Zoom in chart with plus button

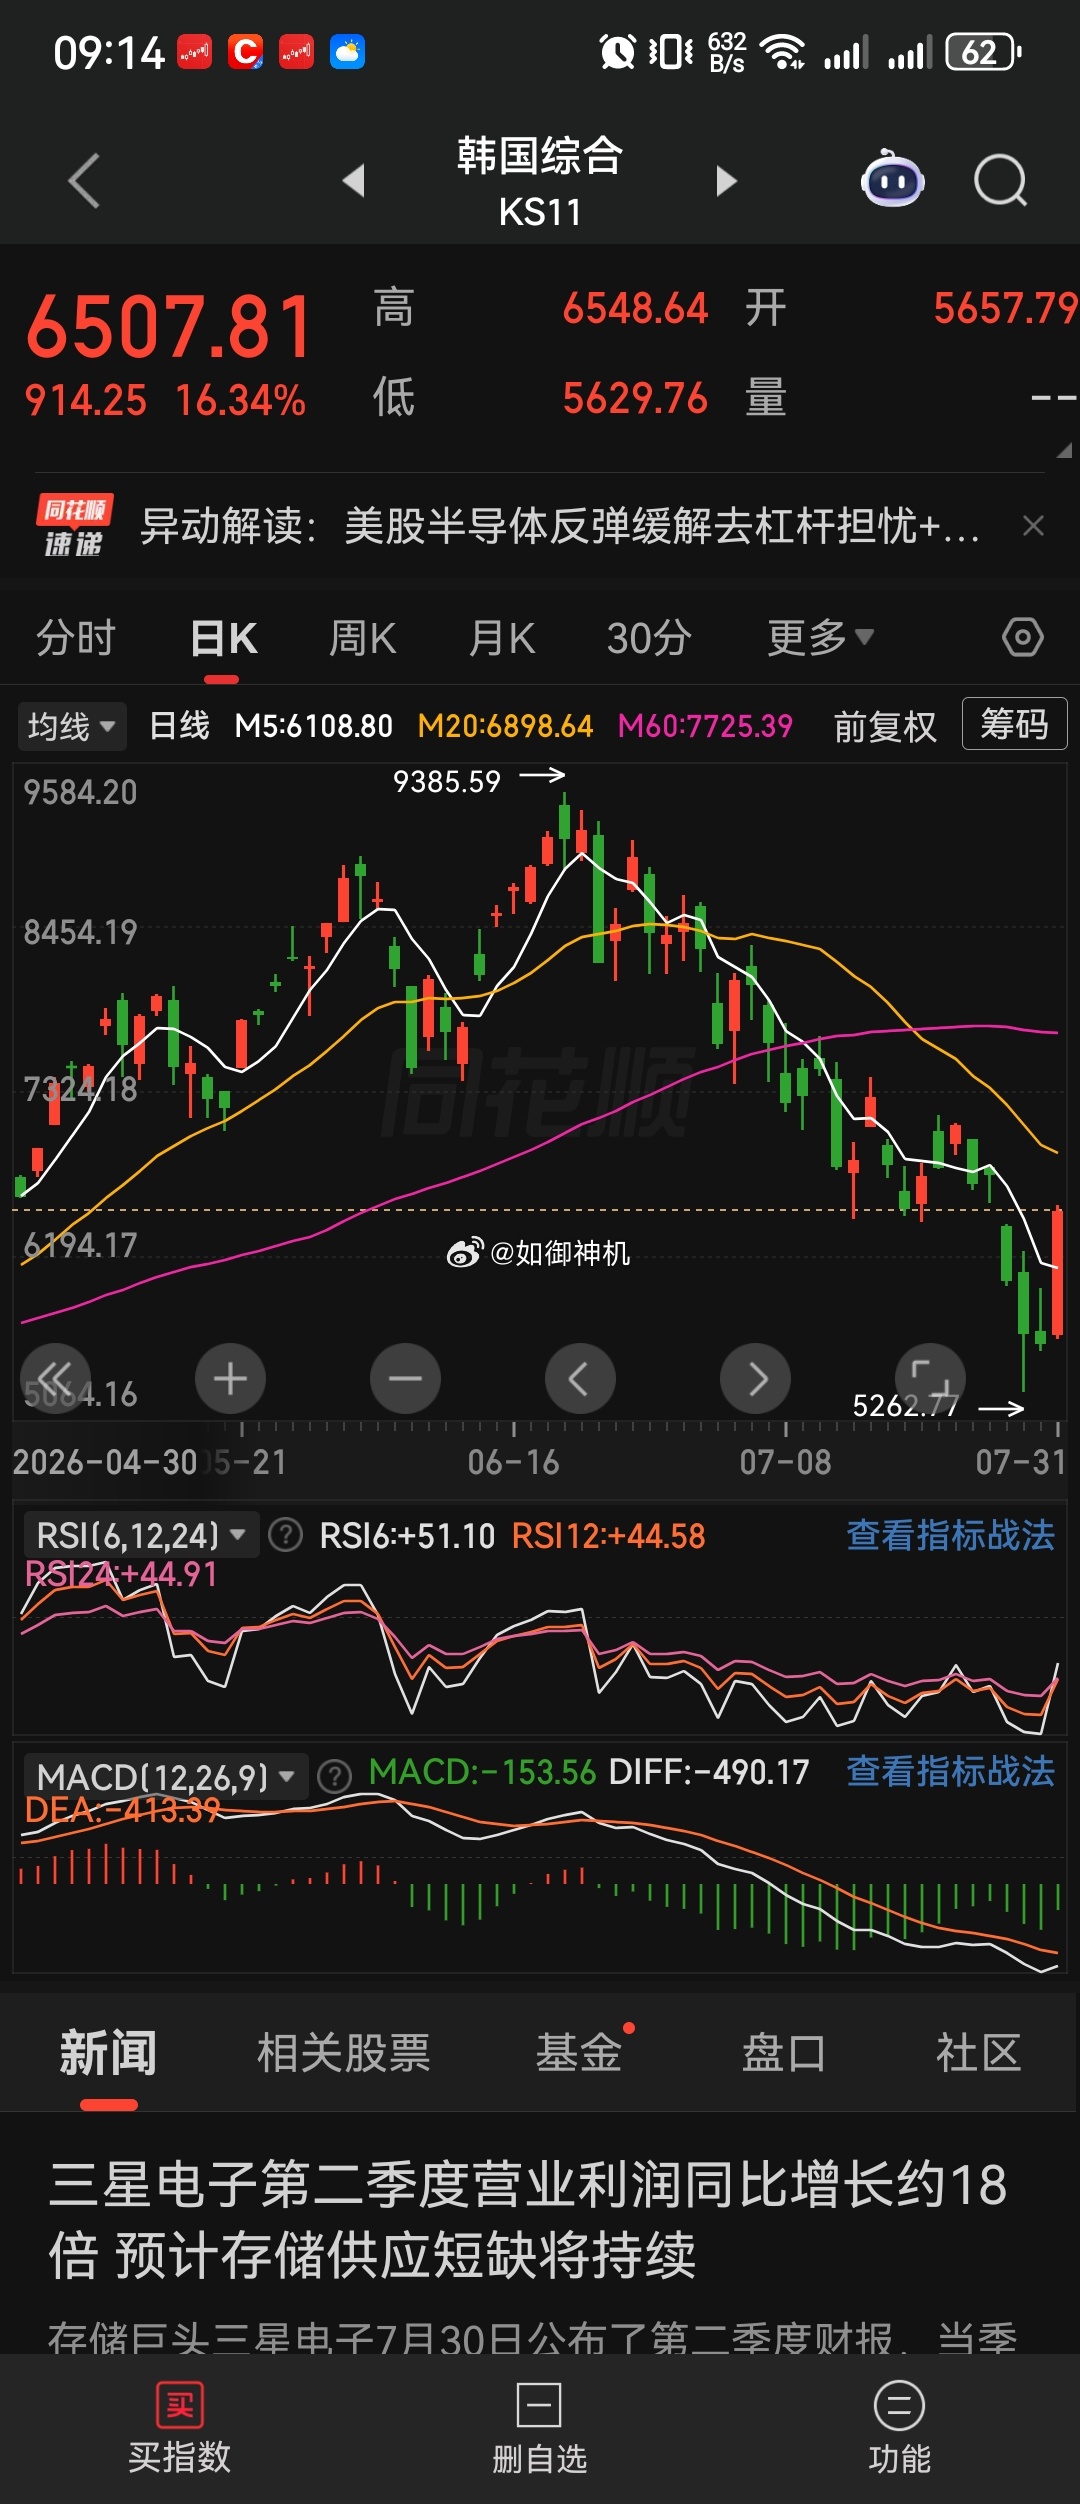[230, 1378]
